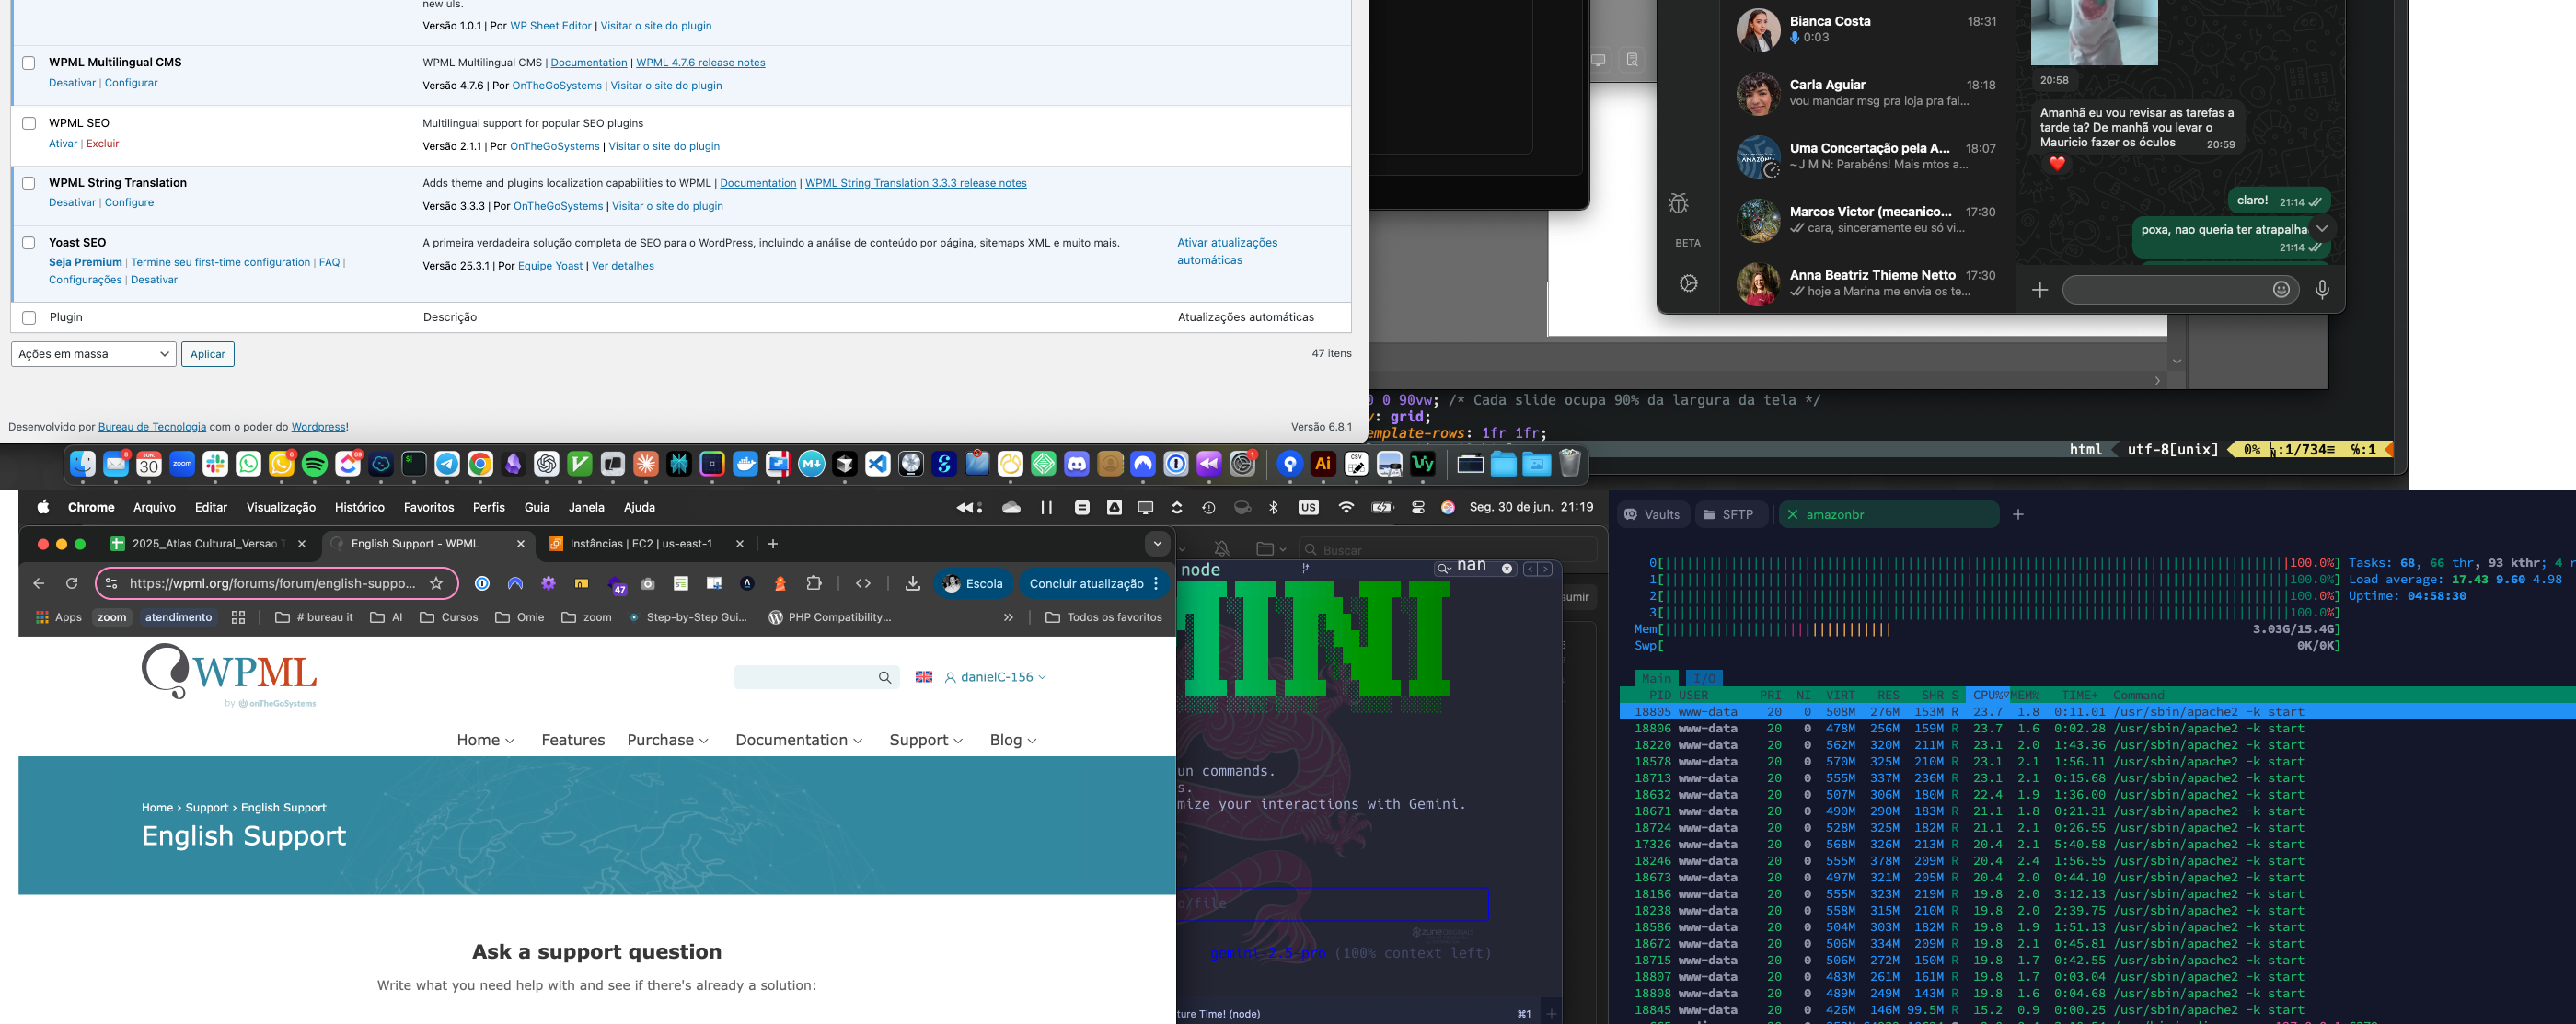Check the WPML SEO plugin checkbox

click(29, 123)
